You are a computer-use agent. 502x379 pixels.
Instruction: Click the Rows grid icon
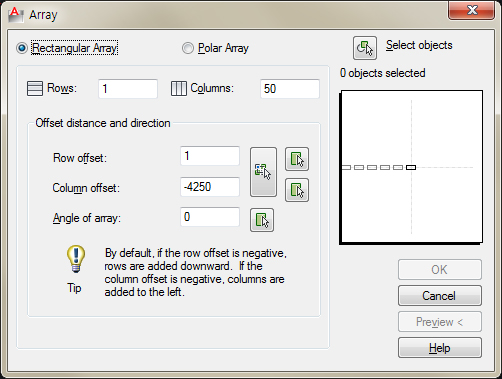[35, 89]
